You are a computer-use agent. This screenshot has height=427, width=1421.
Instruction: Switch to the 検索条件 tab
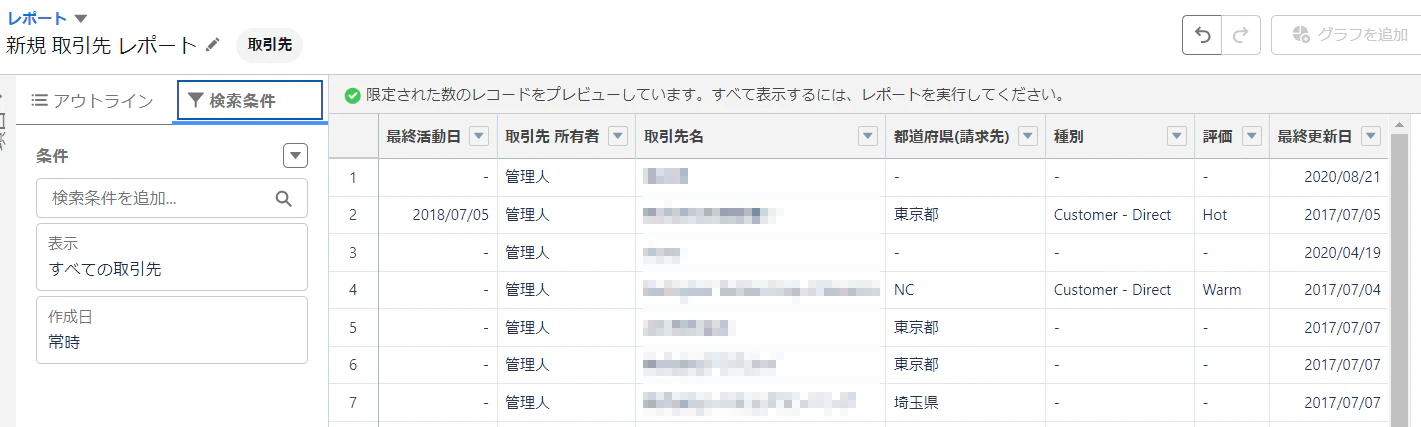pos(250,100)
